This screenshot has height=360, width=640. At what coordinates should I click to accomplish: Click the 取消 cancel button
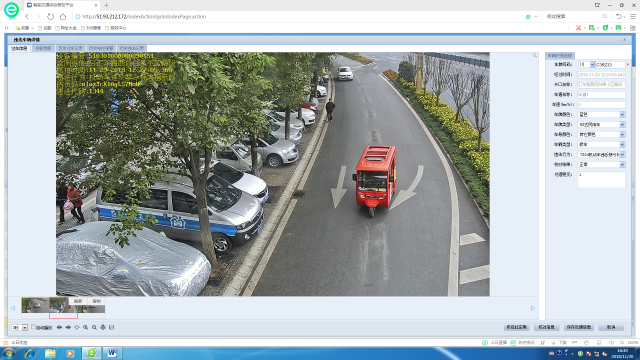coord(611,327)
